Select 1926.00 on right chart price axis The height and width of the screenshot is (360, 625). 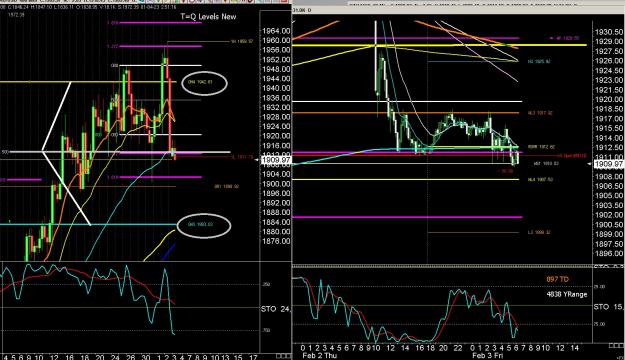coord(609,61)
